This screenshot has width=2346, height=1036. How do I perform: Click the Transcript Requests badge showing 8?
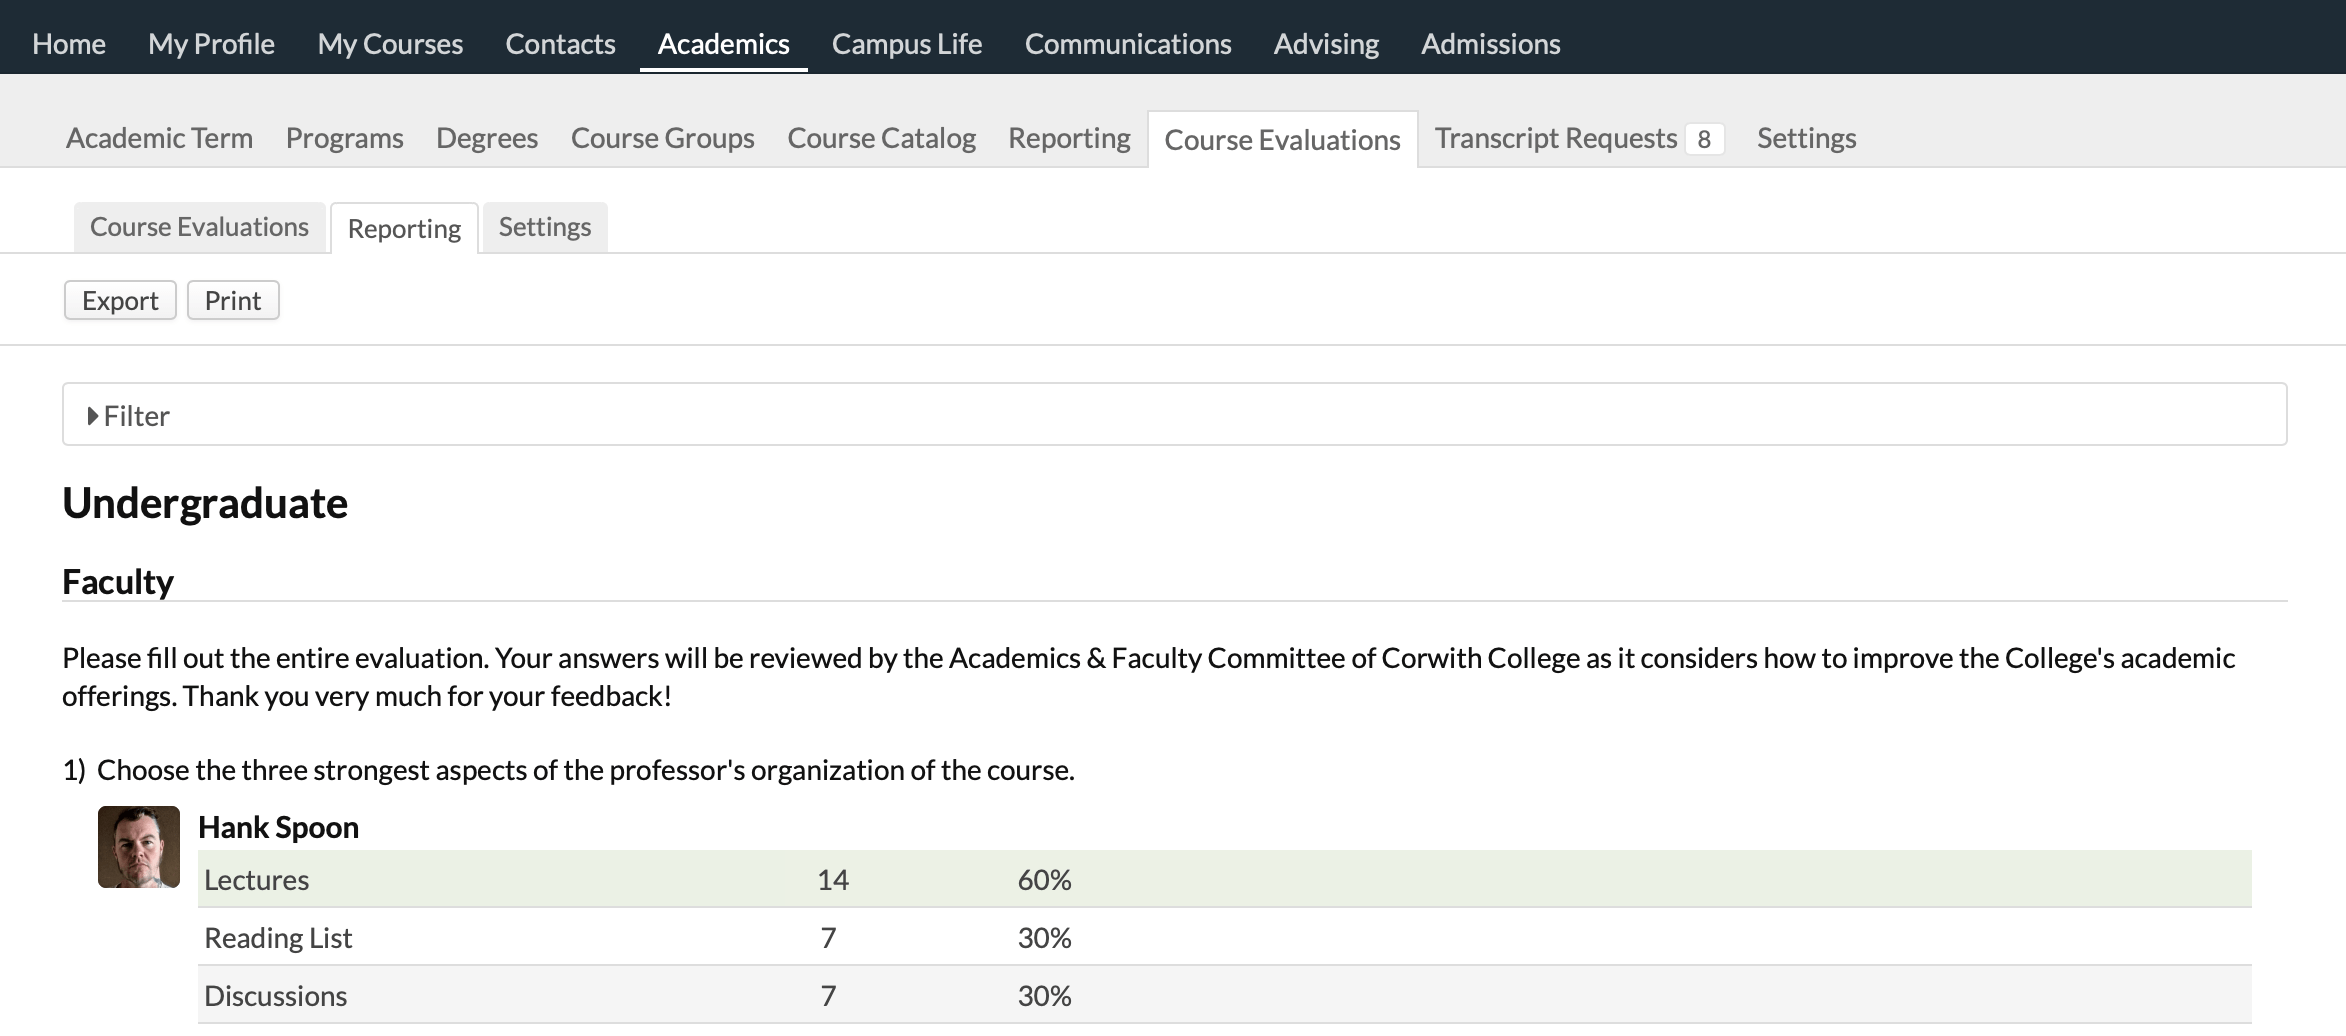click(x=1704, y=139)
